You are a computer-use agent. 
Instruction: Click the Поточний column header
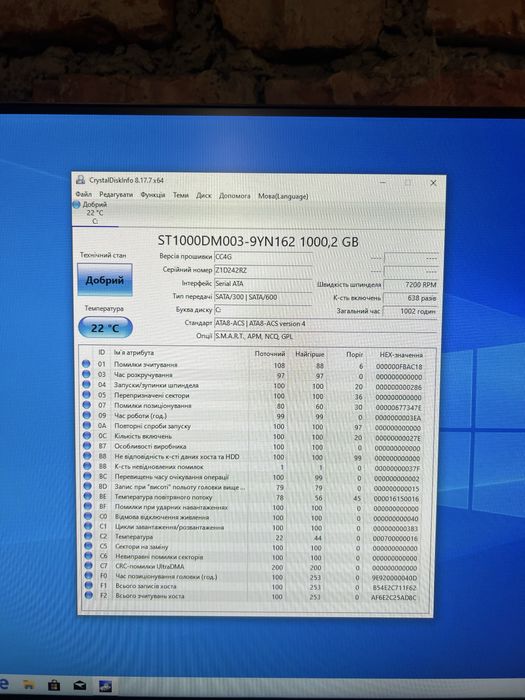pyautogui.click(x=269, y=354)
